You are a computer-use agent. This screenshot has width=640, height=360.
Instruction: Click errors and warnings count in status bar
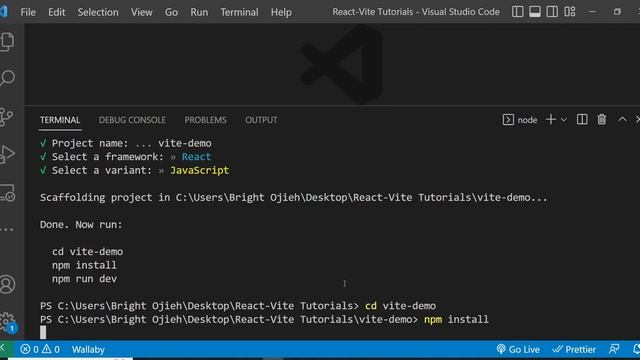point(40,349)
